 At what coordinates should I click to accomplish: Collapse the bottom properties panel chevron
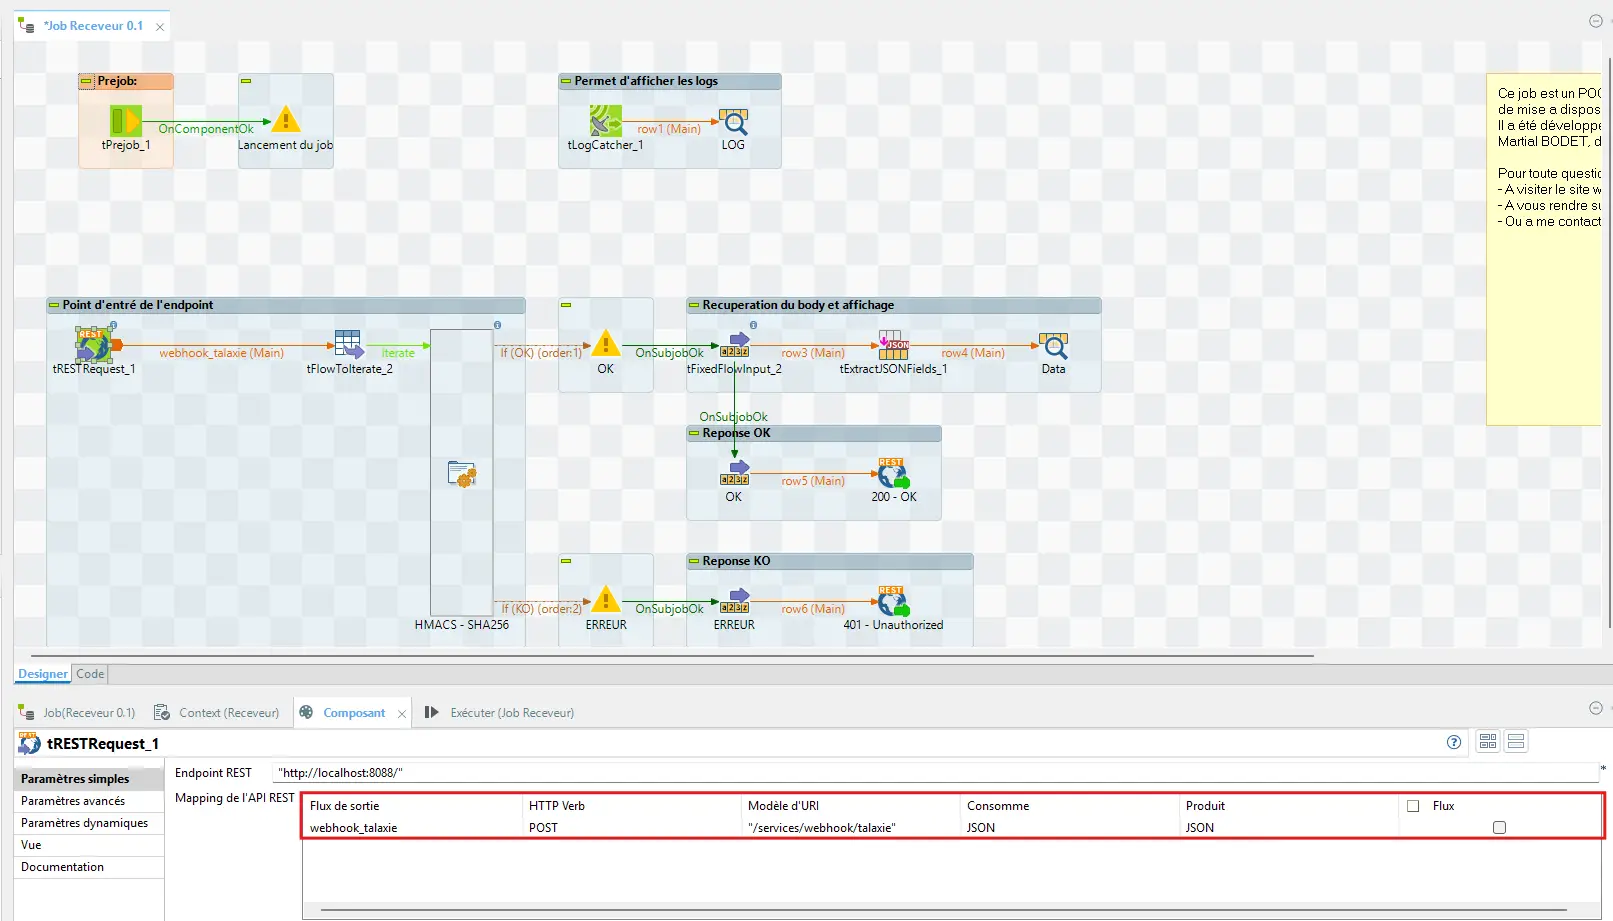(x=1596, y=708)
